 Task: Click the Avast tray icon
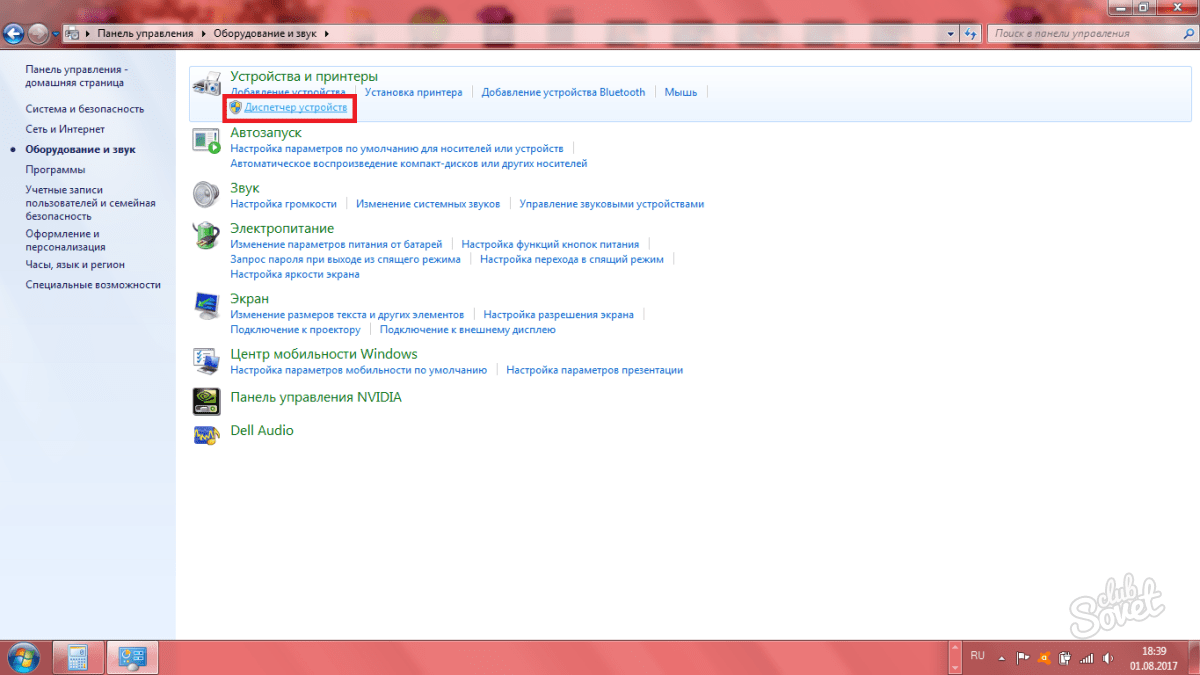click(1043, 657)
